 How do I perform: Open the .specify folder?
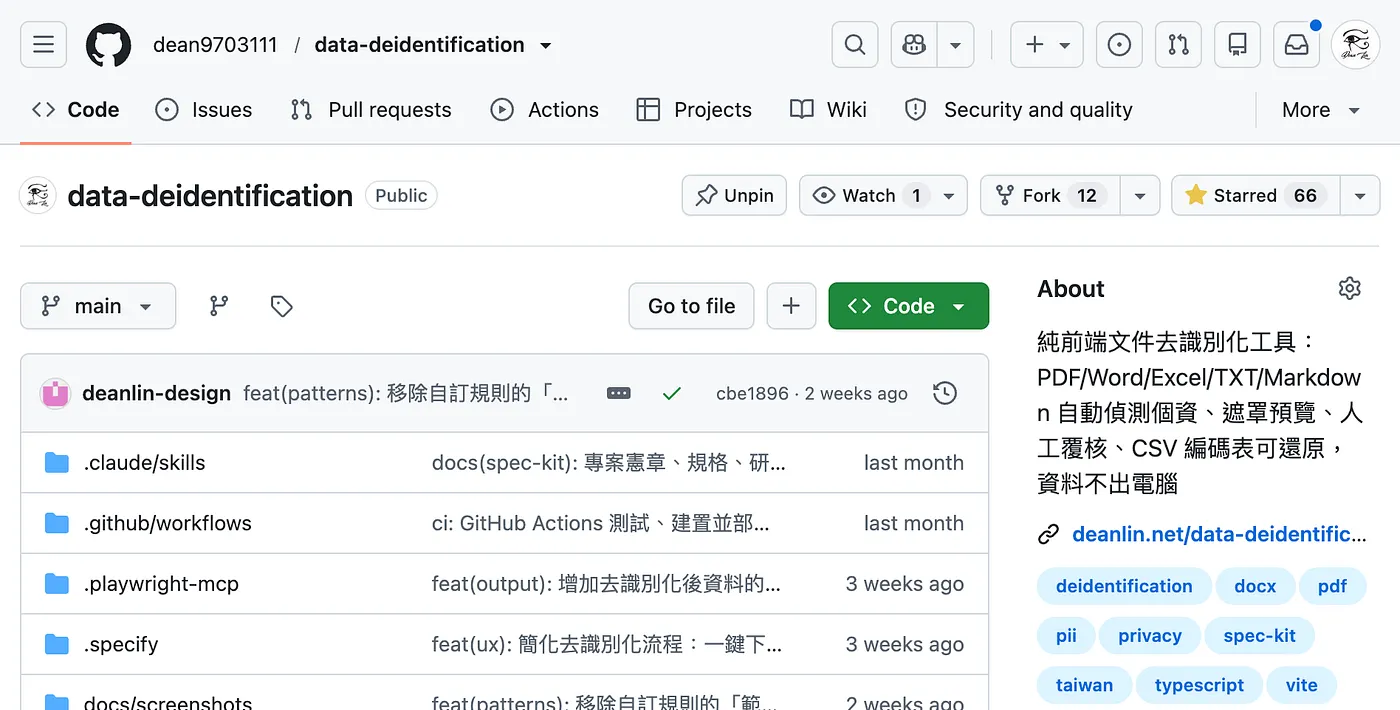pos(121,644)
